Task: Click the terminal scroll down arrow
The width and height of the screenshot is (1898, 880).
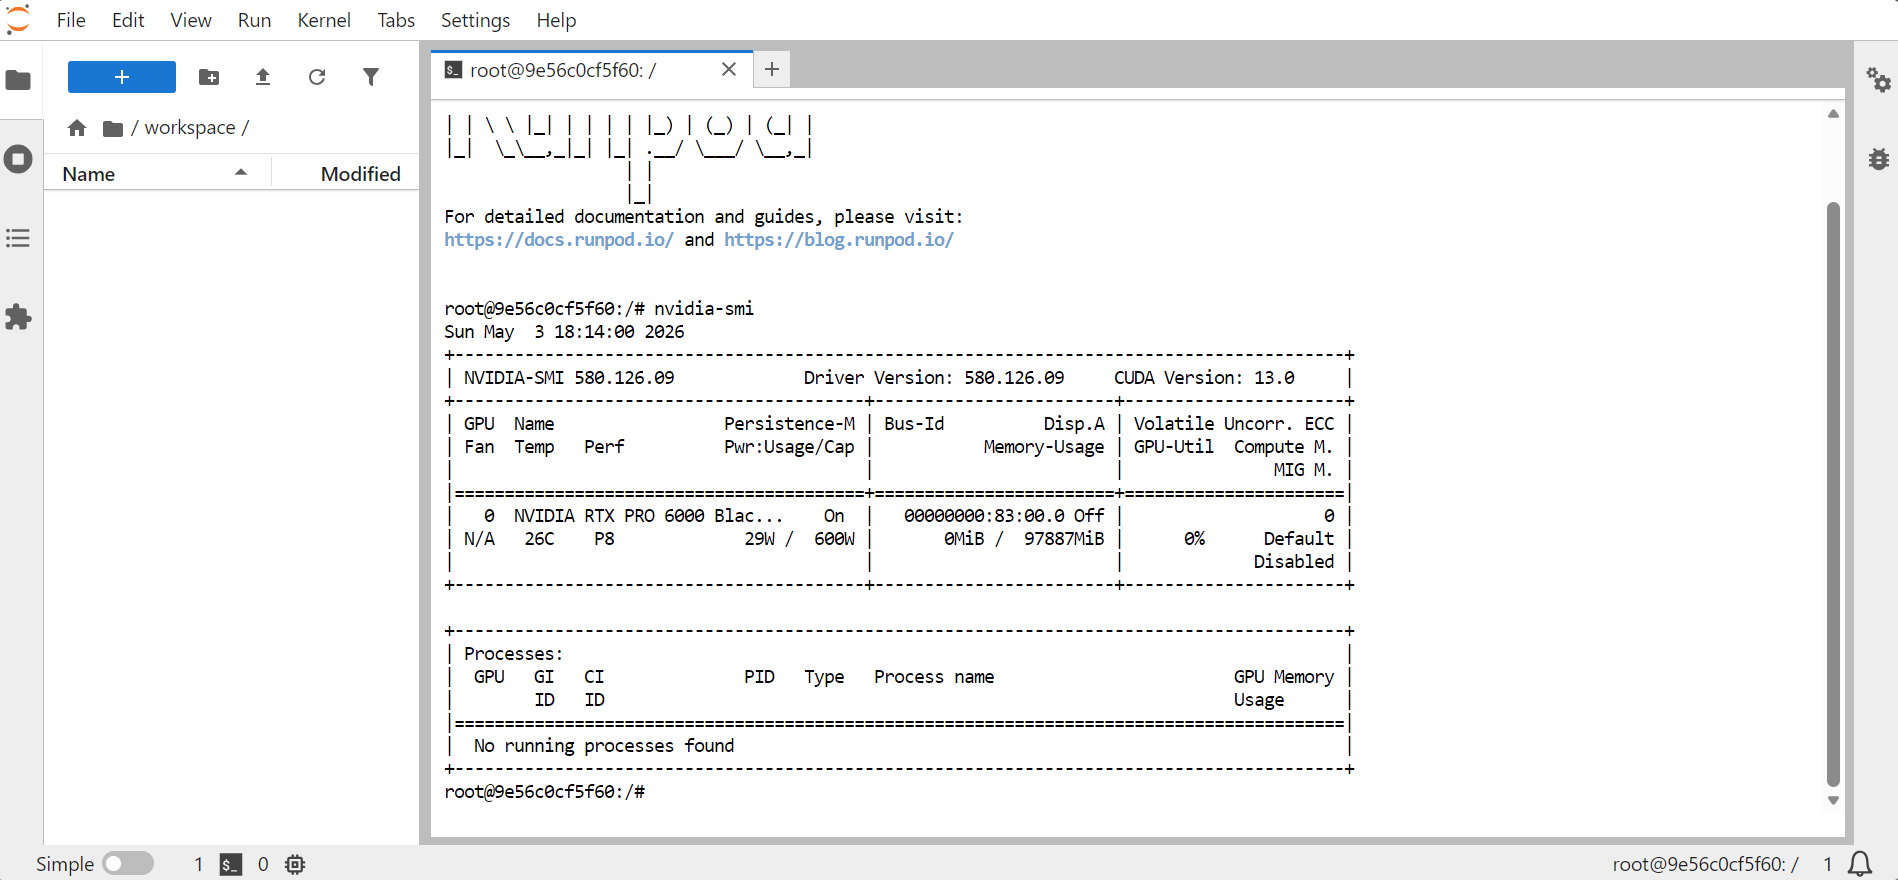Action: point(1833,800)
